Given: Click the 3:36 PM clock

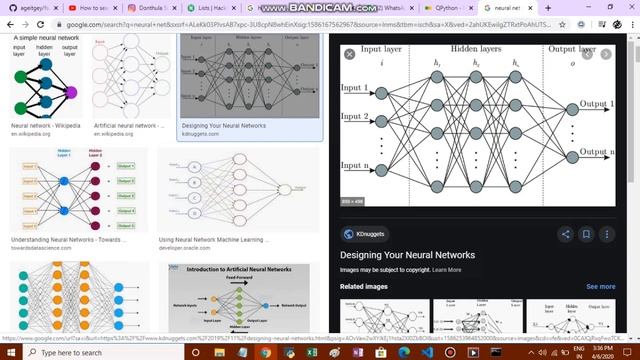Looking at the screenshot, I should [x=602, y=349].
